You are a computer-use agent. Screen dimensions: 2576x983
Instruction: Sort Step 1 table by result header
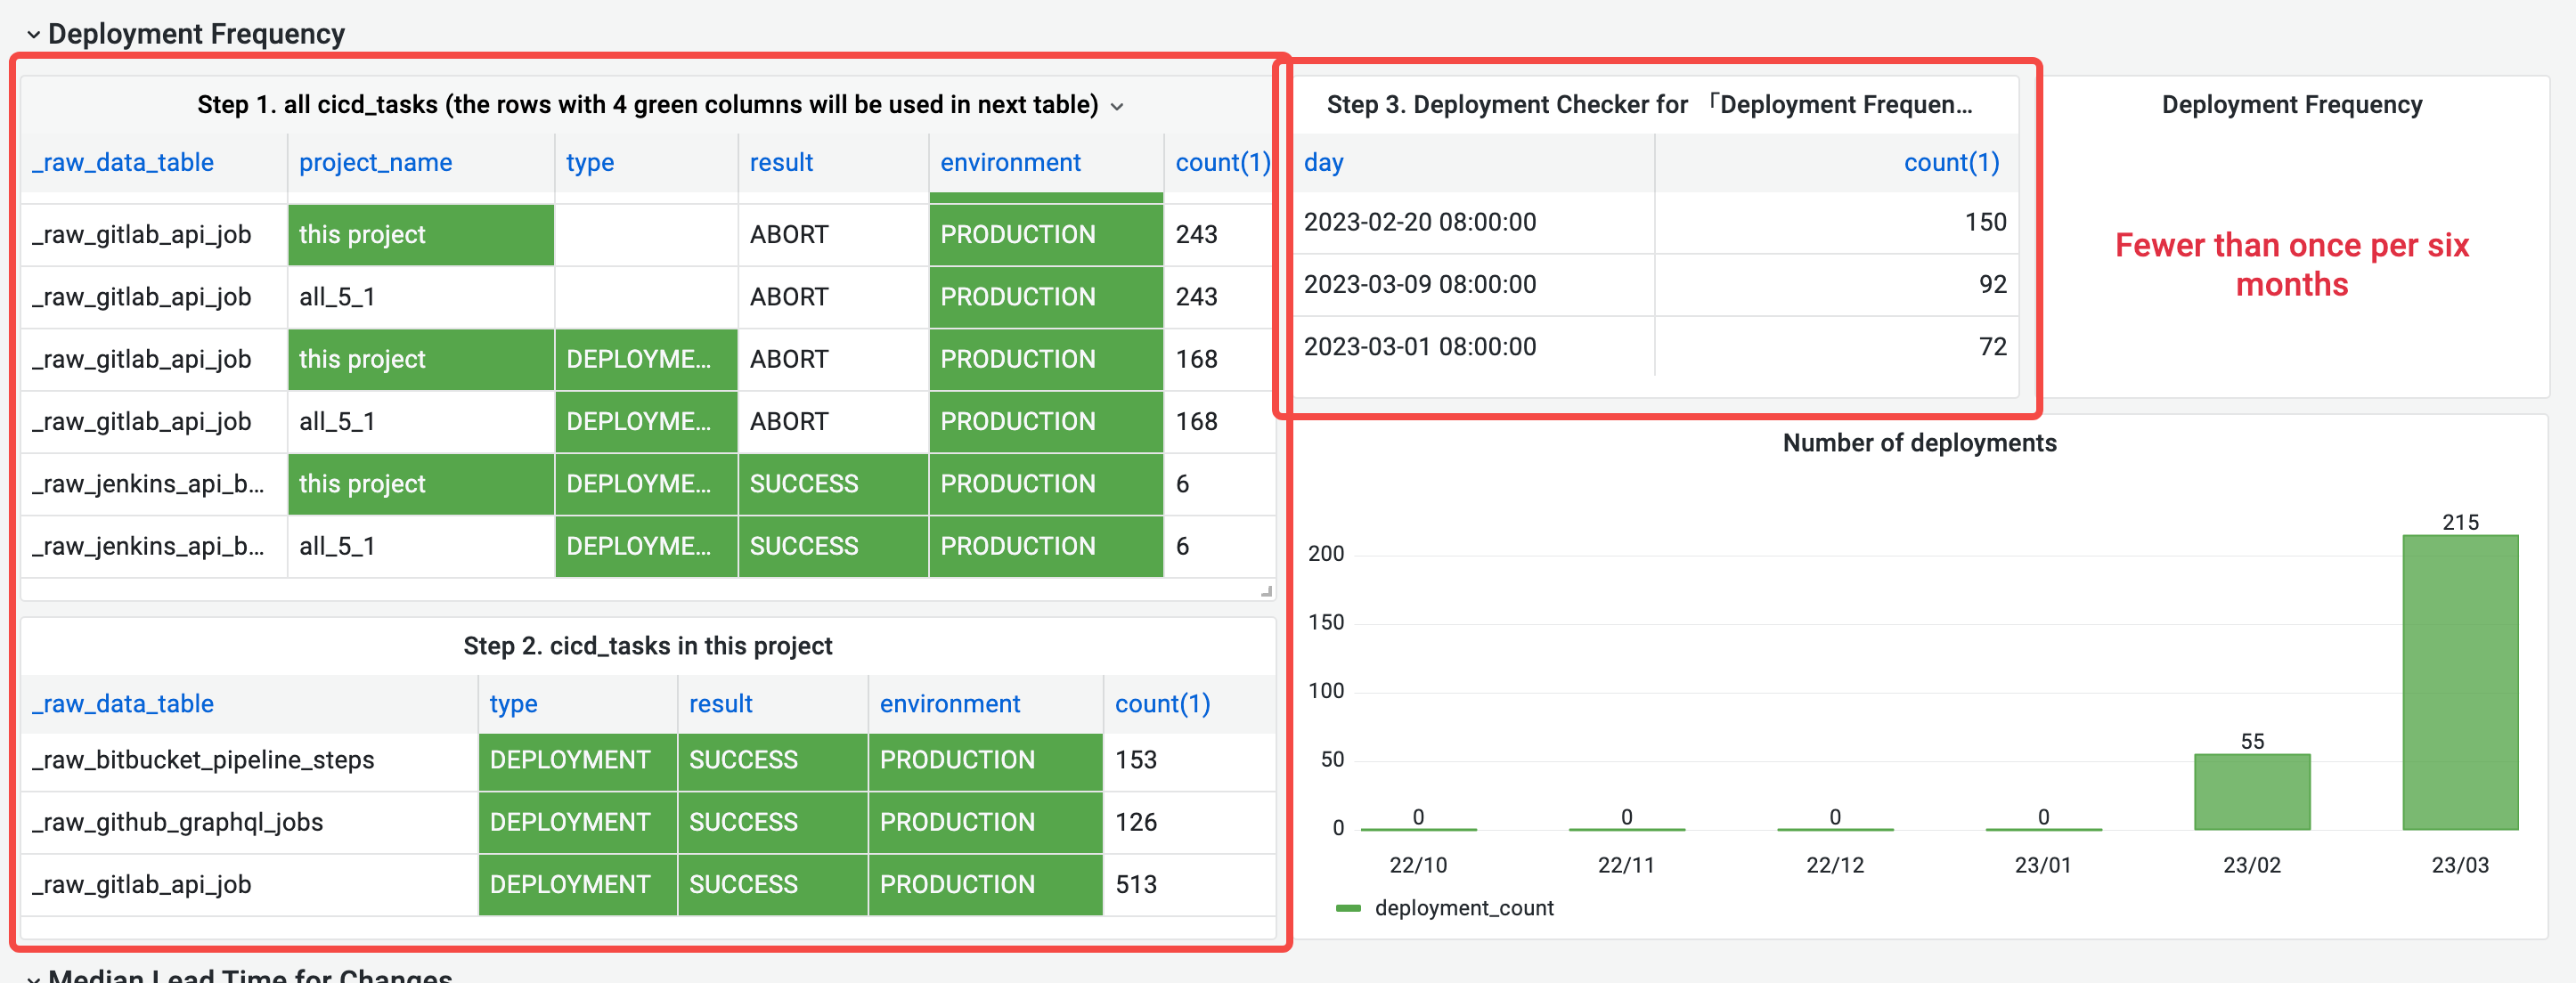[x=780, y=162]
